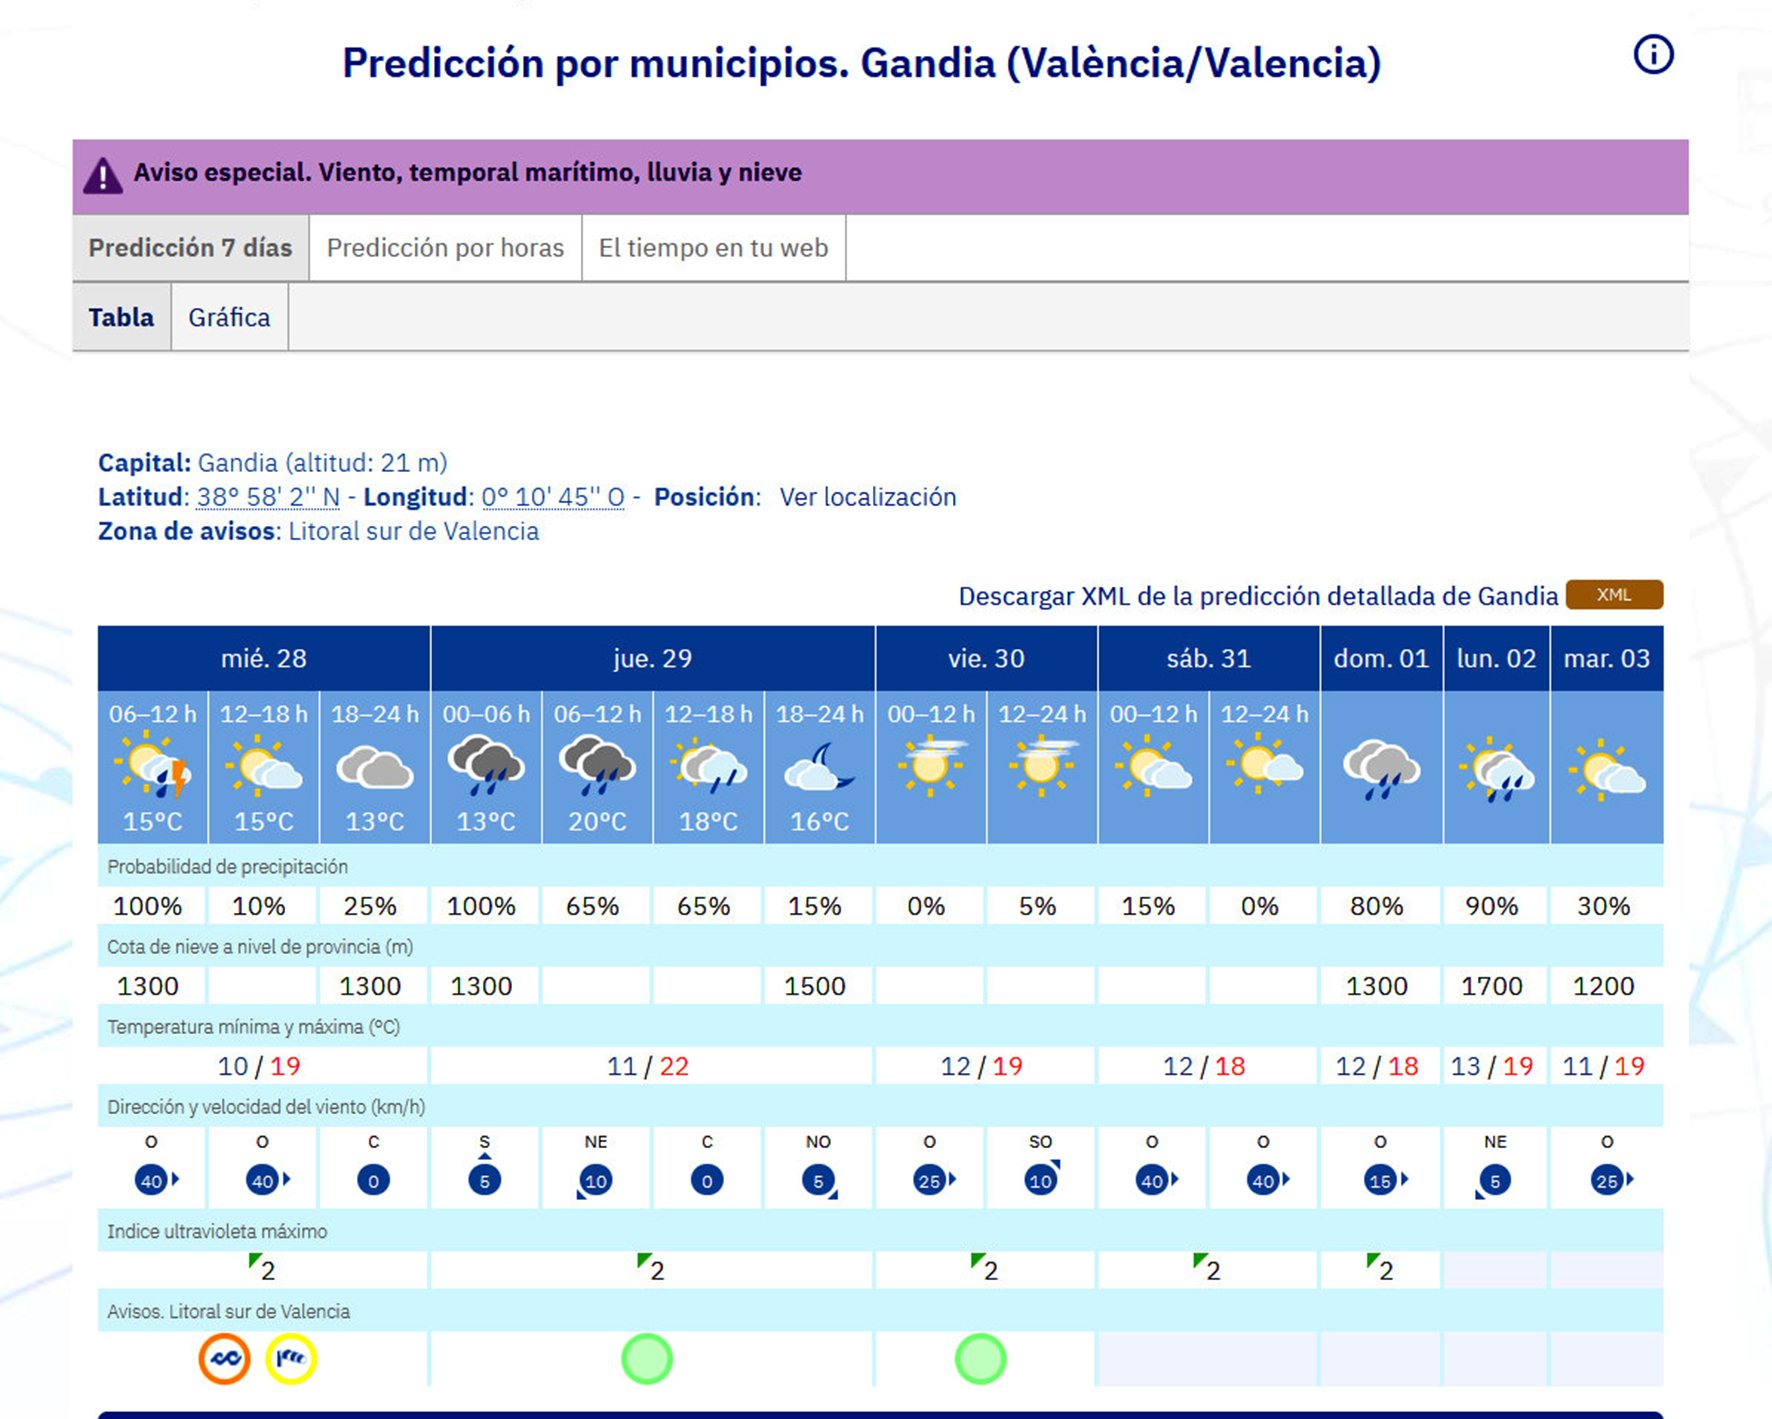Open the El tiempo en tu web tab
The image size is (1772, 1419).
pyautogui.click(x=713, y=248)
